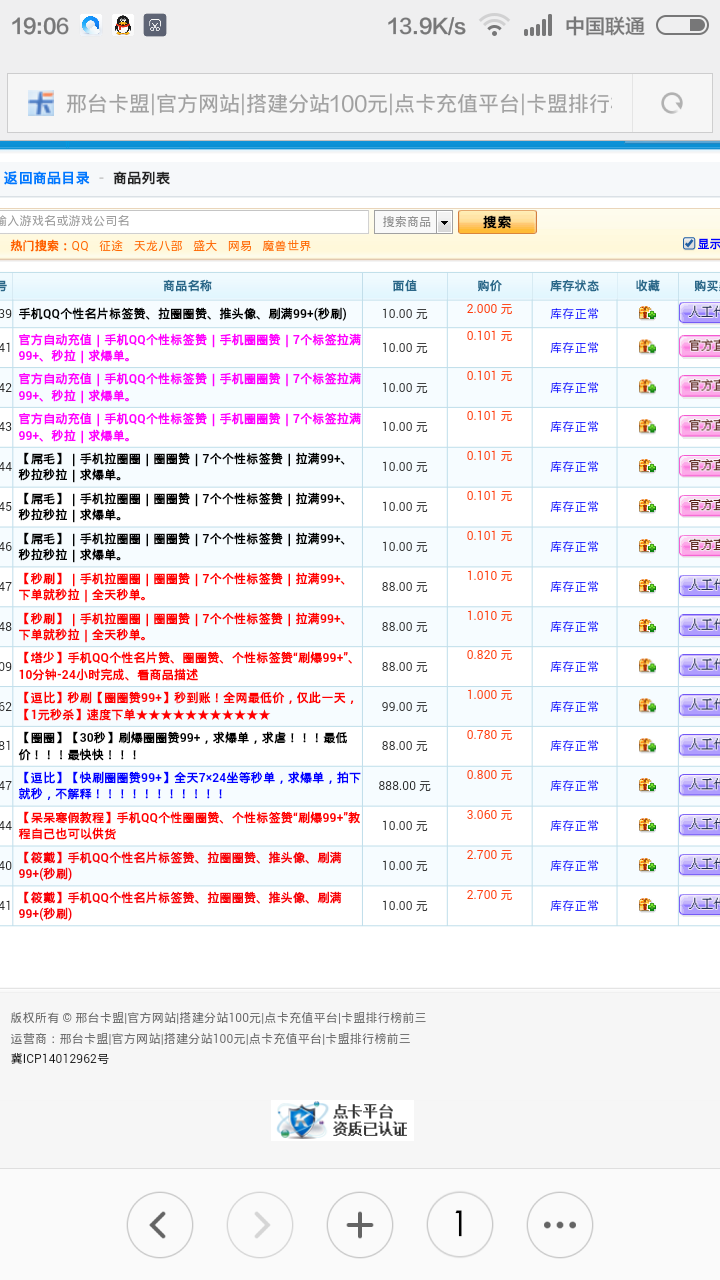Image resolution: width=720 pixels, height=1280 pixels.
Task: Go back with browser back arrow
Action: coord(159,1225)
